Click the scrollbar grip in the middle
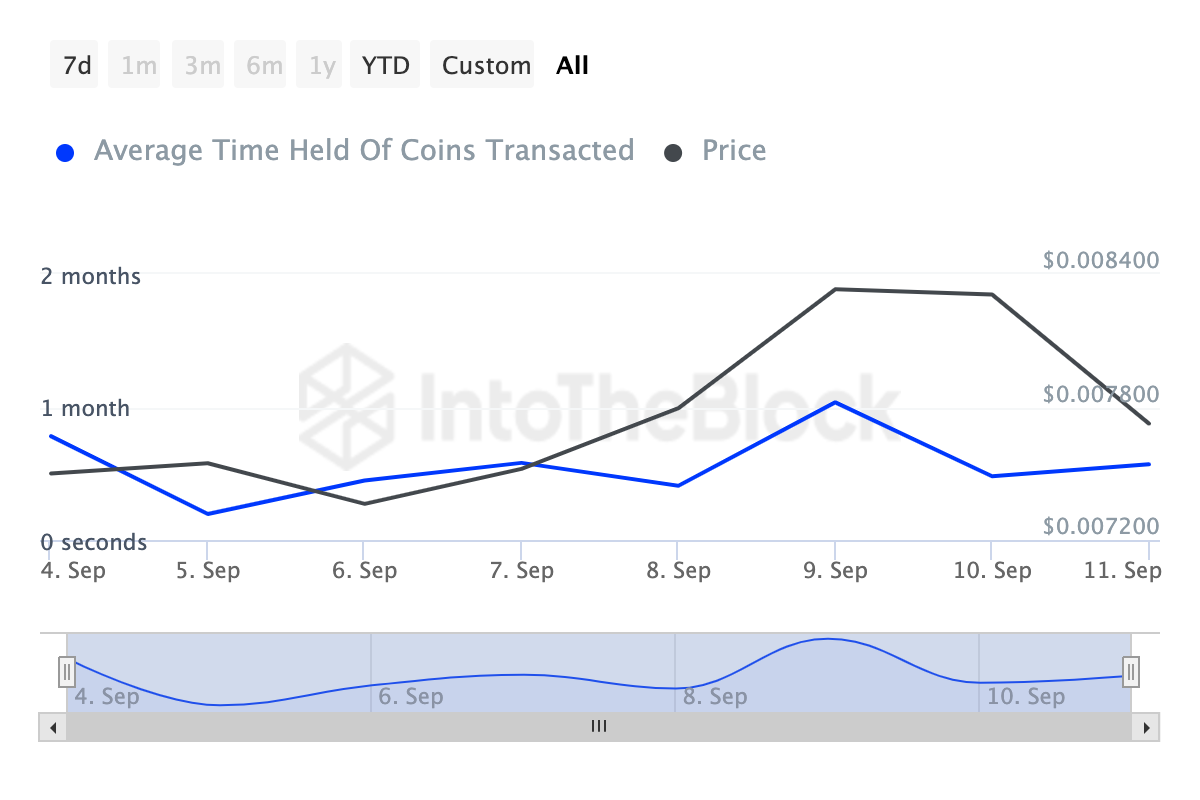Screen dimensions: 1200x800 [599, 727]
